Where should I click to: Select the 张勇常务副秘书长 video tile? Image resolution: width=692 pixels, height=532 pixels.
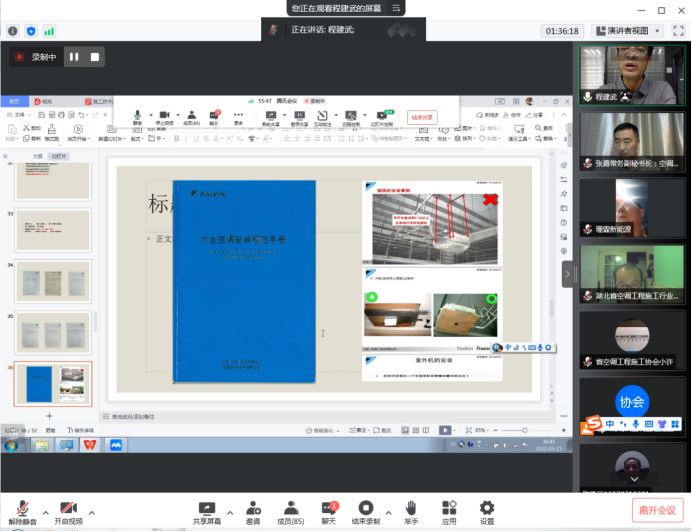[x=632, y=141]
